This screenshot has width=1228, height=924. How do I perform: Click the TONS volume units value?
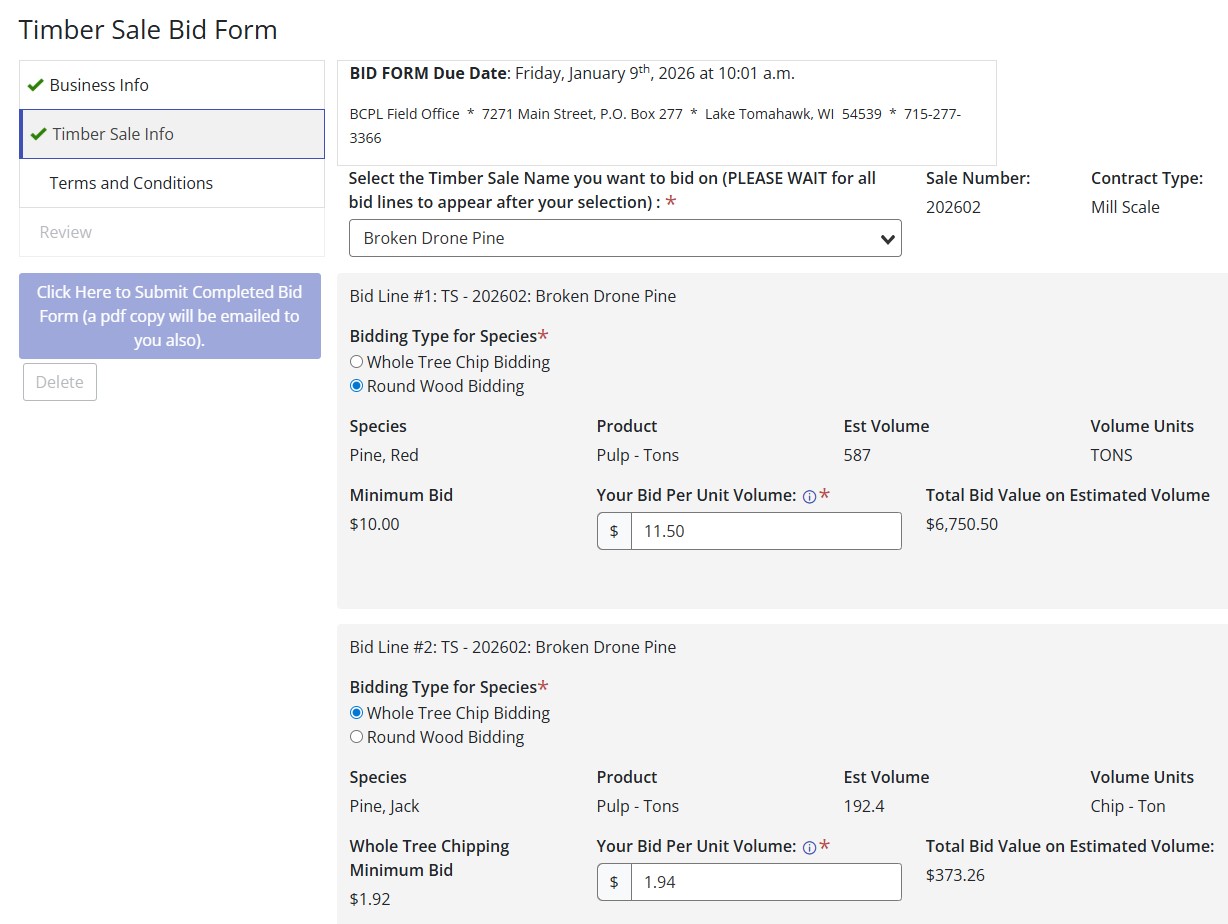click(x=1112, y=455)
